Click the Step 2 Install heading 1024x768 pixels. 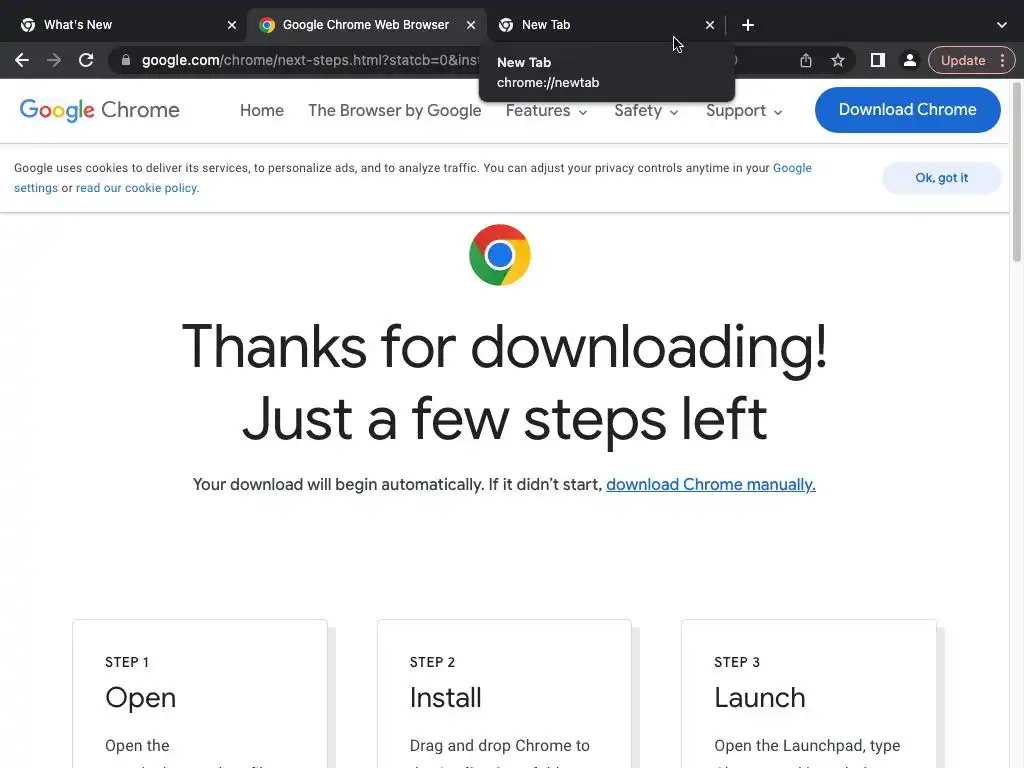pyautogui.click(x=445, y=697)
